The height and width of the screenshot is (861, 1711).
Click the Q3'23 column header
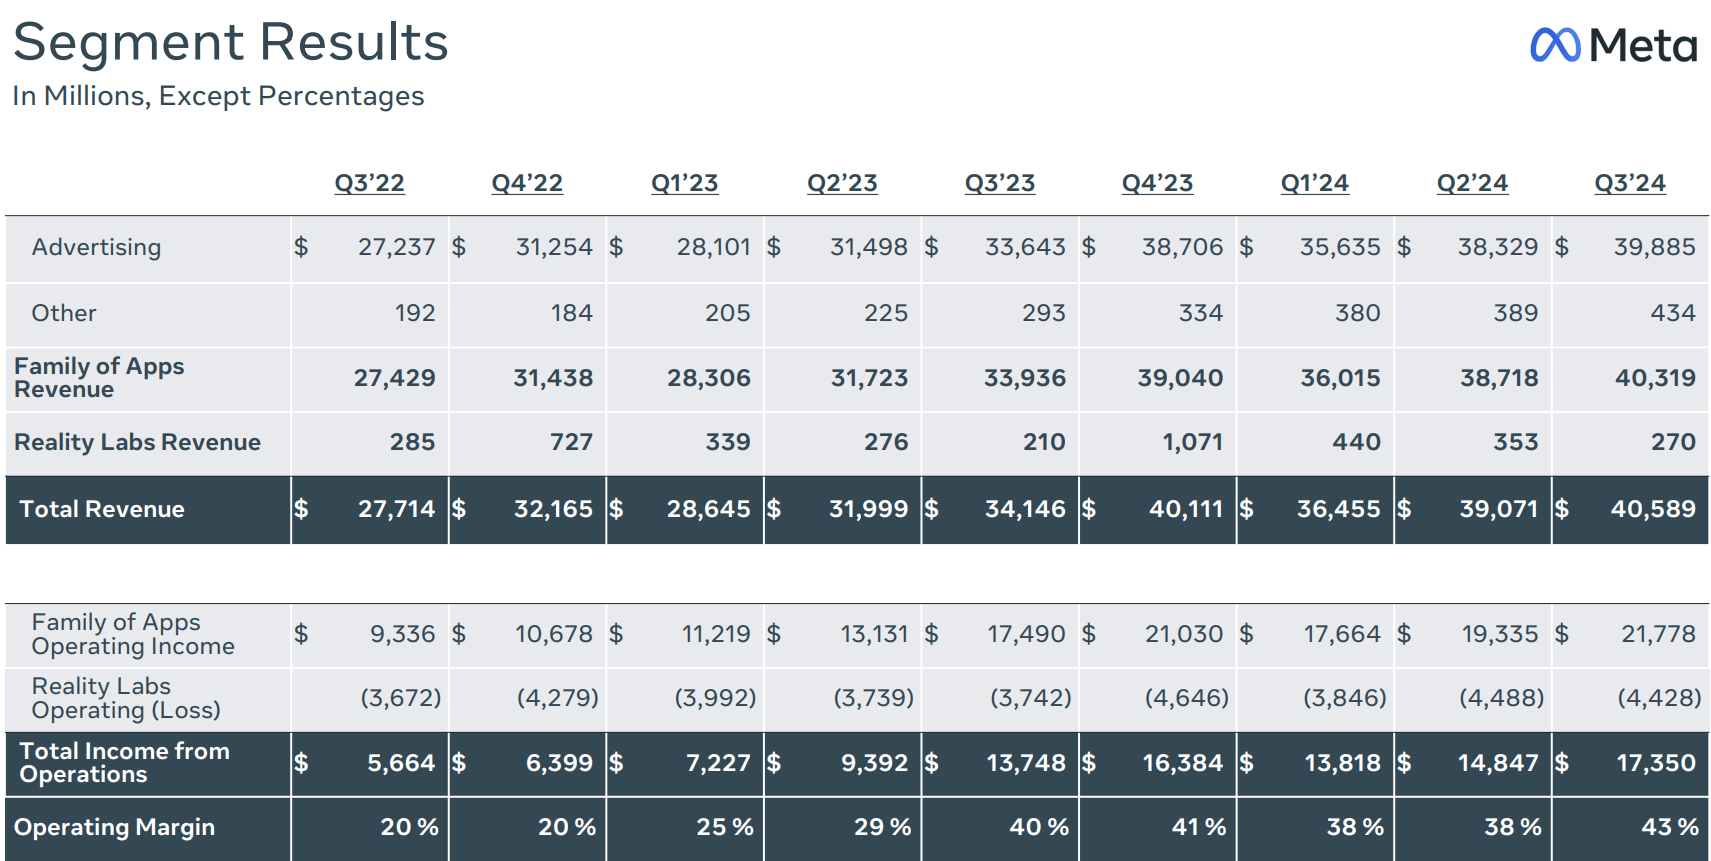point(1000,183)
